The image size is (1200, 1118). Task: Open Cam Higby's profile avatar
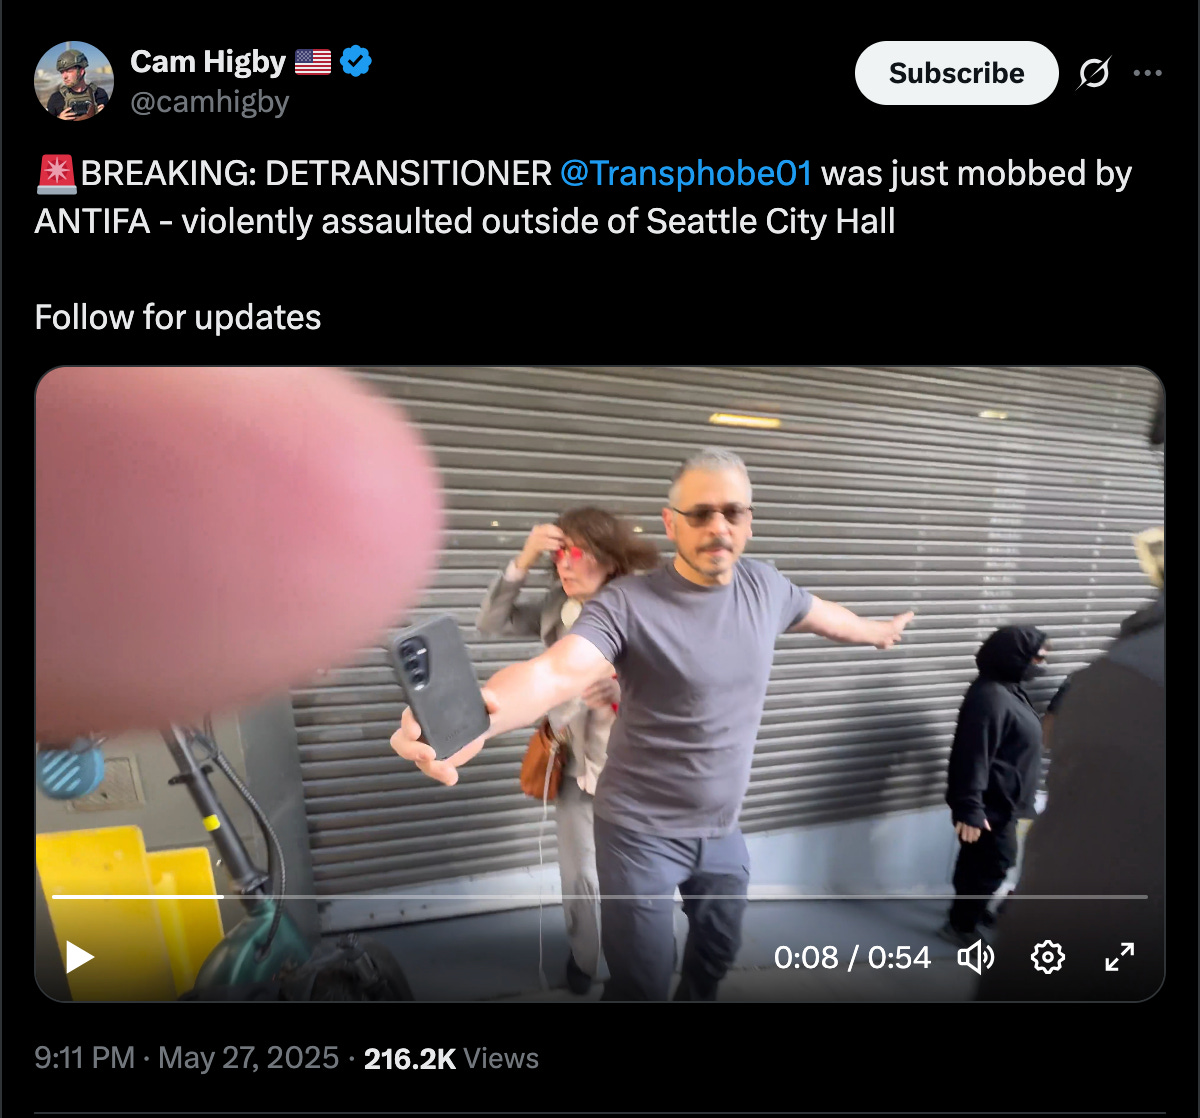[x=74, y=81]
